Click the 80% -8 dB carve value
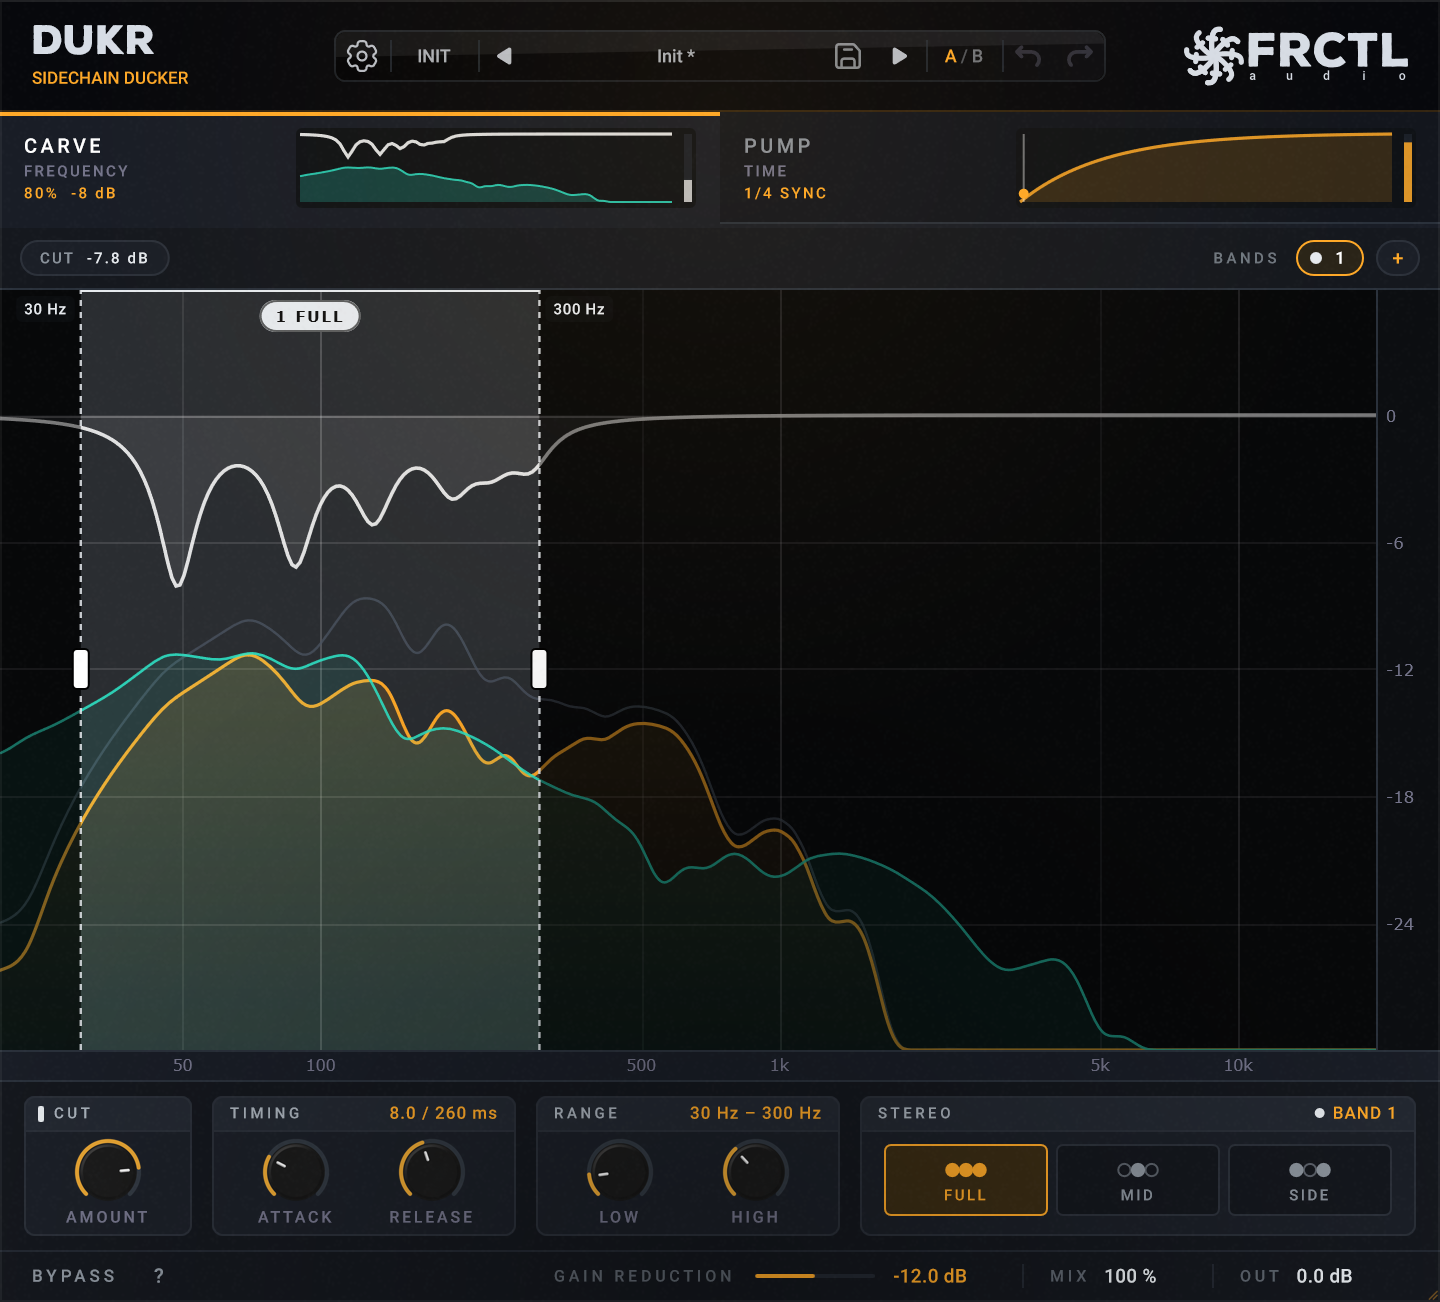Image resolution: width=1440 pixels, height=1302 pixels. (x=70, y=193)
